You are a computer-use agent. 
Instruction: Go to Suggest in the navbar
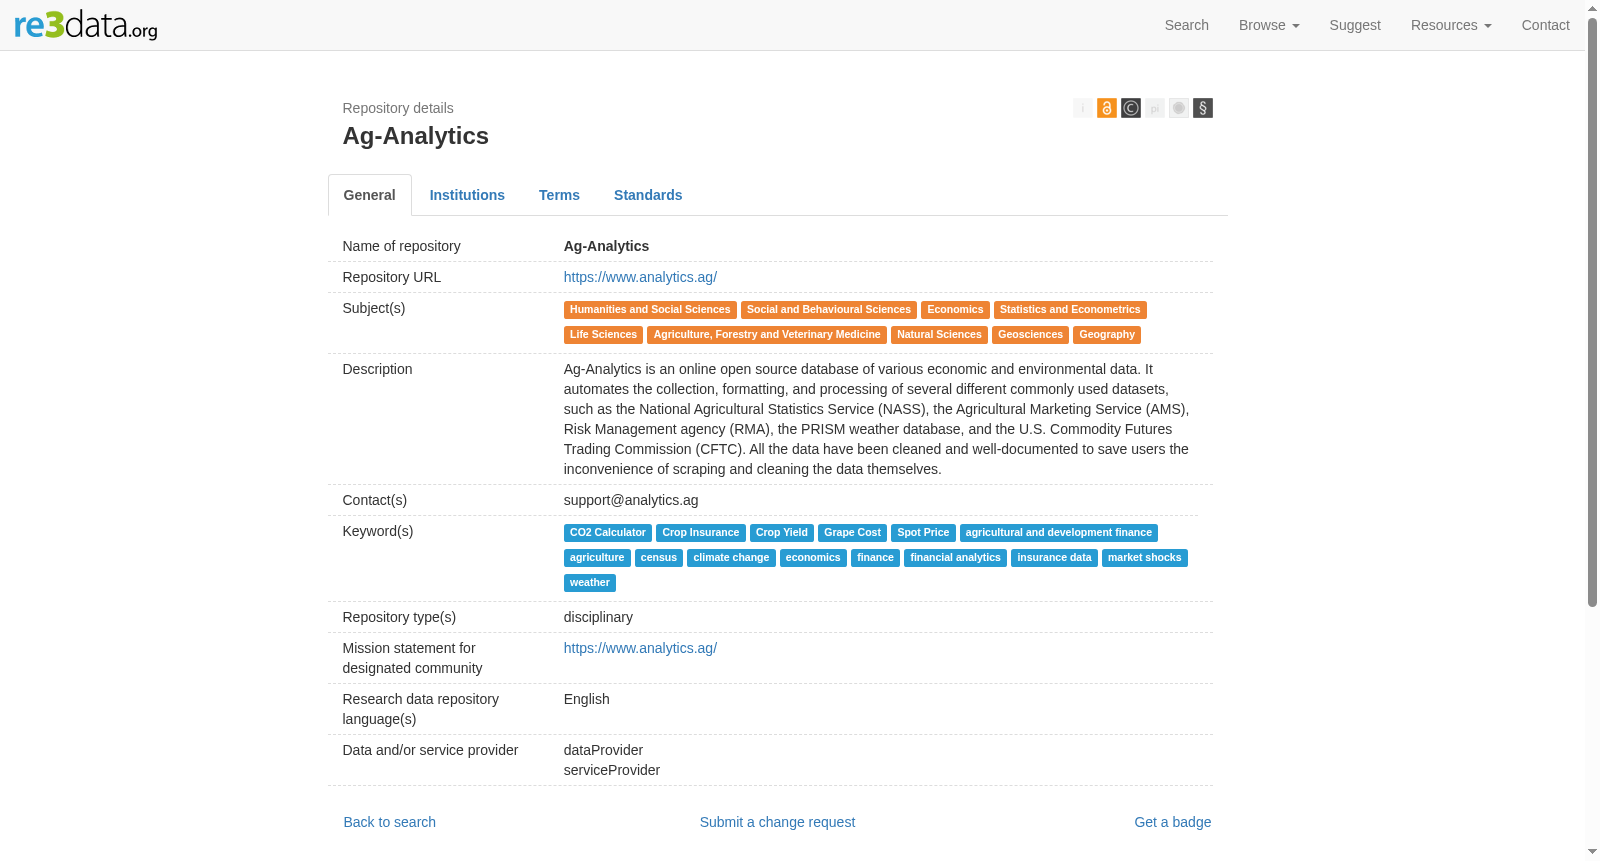[1355, 25]
